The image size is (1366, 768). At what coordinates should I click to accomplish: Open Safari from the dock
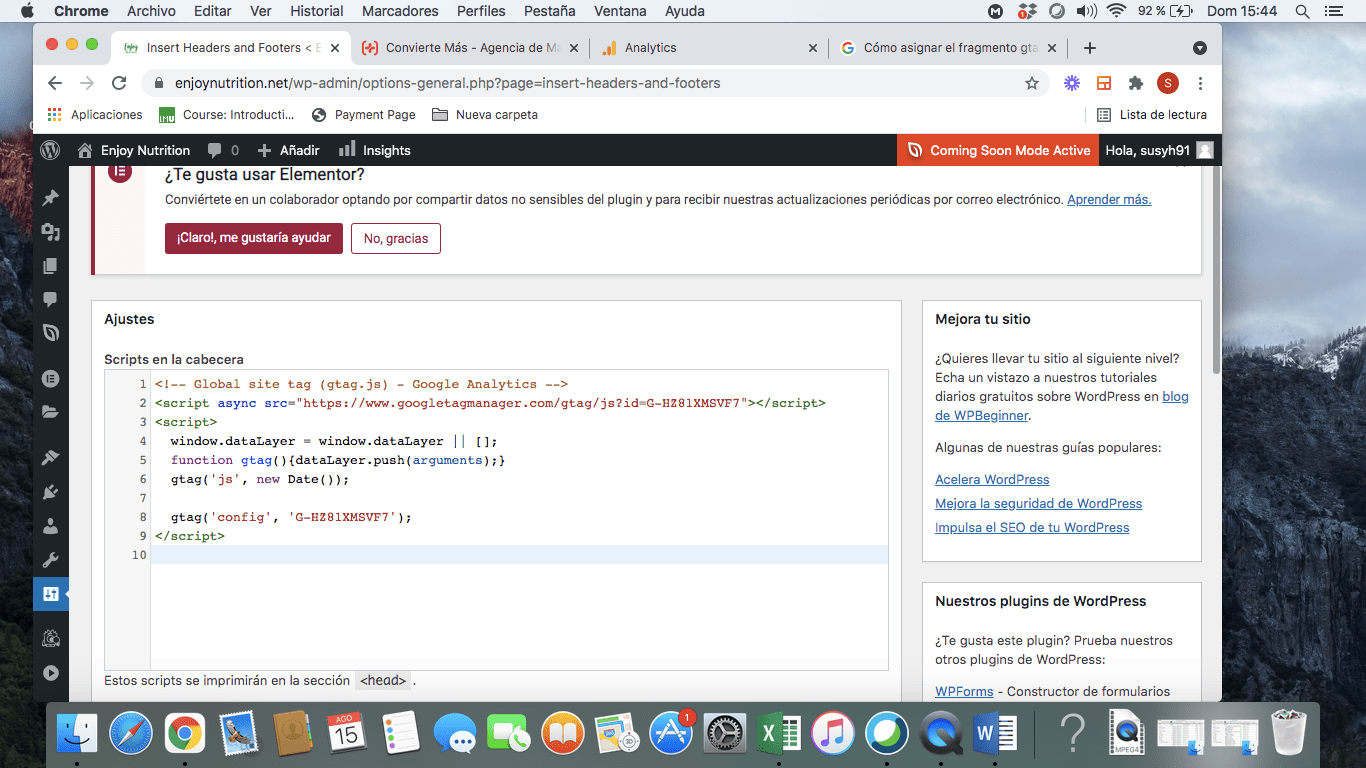(x=130, y=733)
